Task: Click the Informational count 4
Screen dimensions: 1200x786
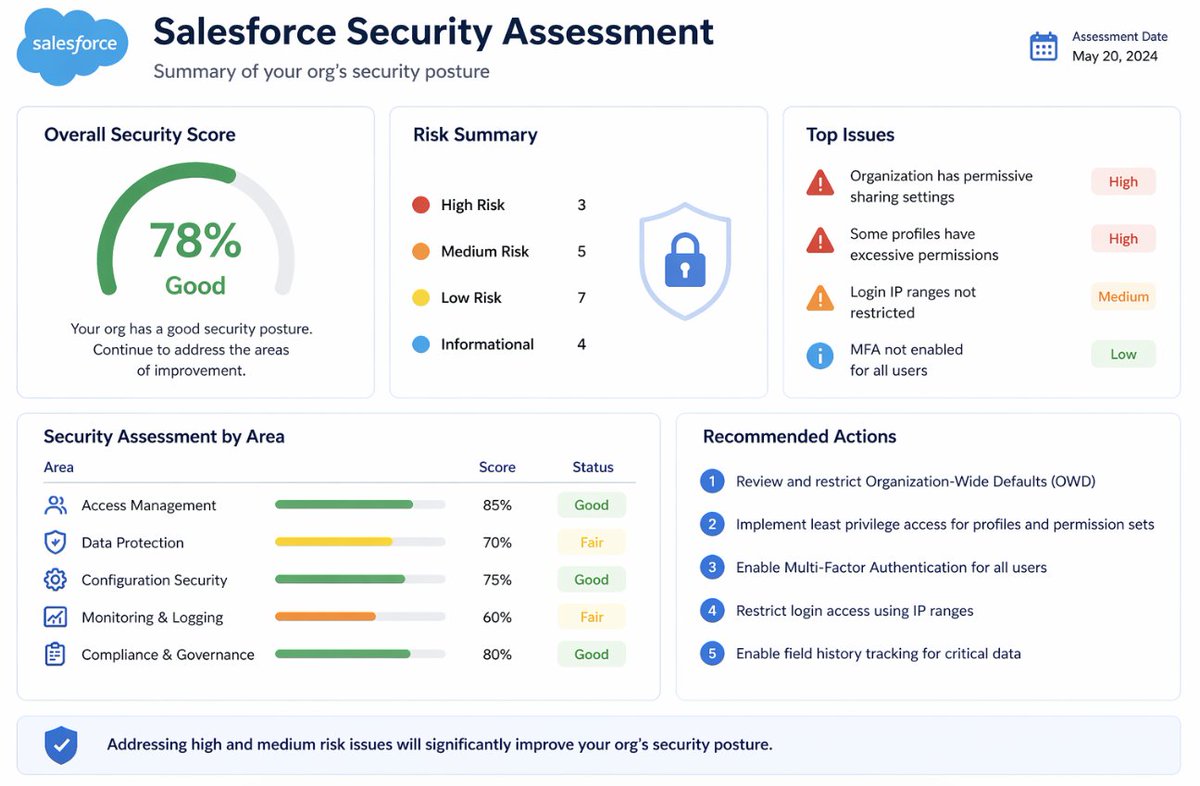Action: [582, 344]
